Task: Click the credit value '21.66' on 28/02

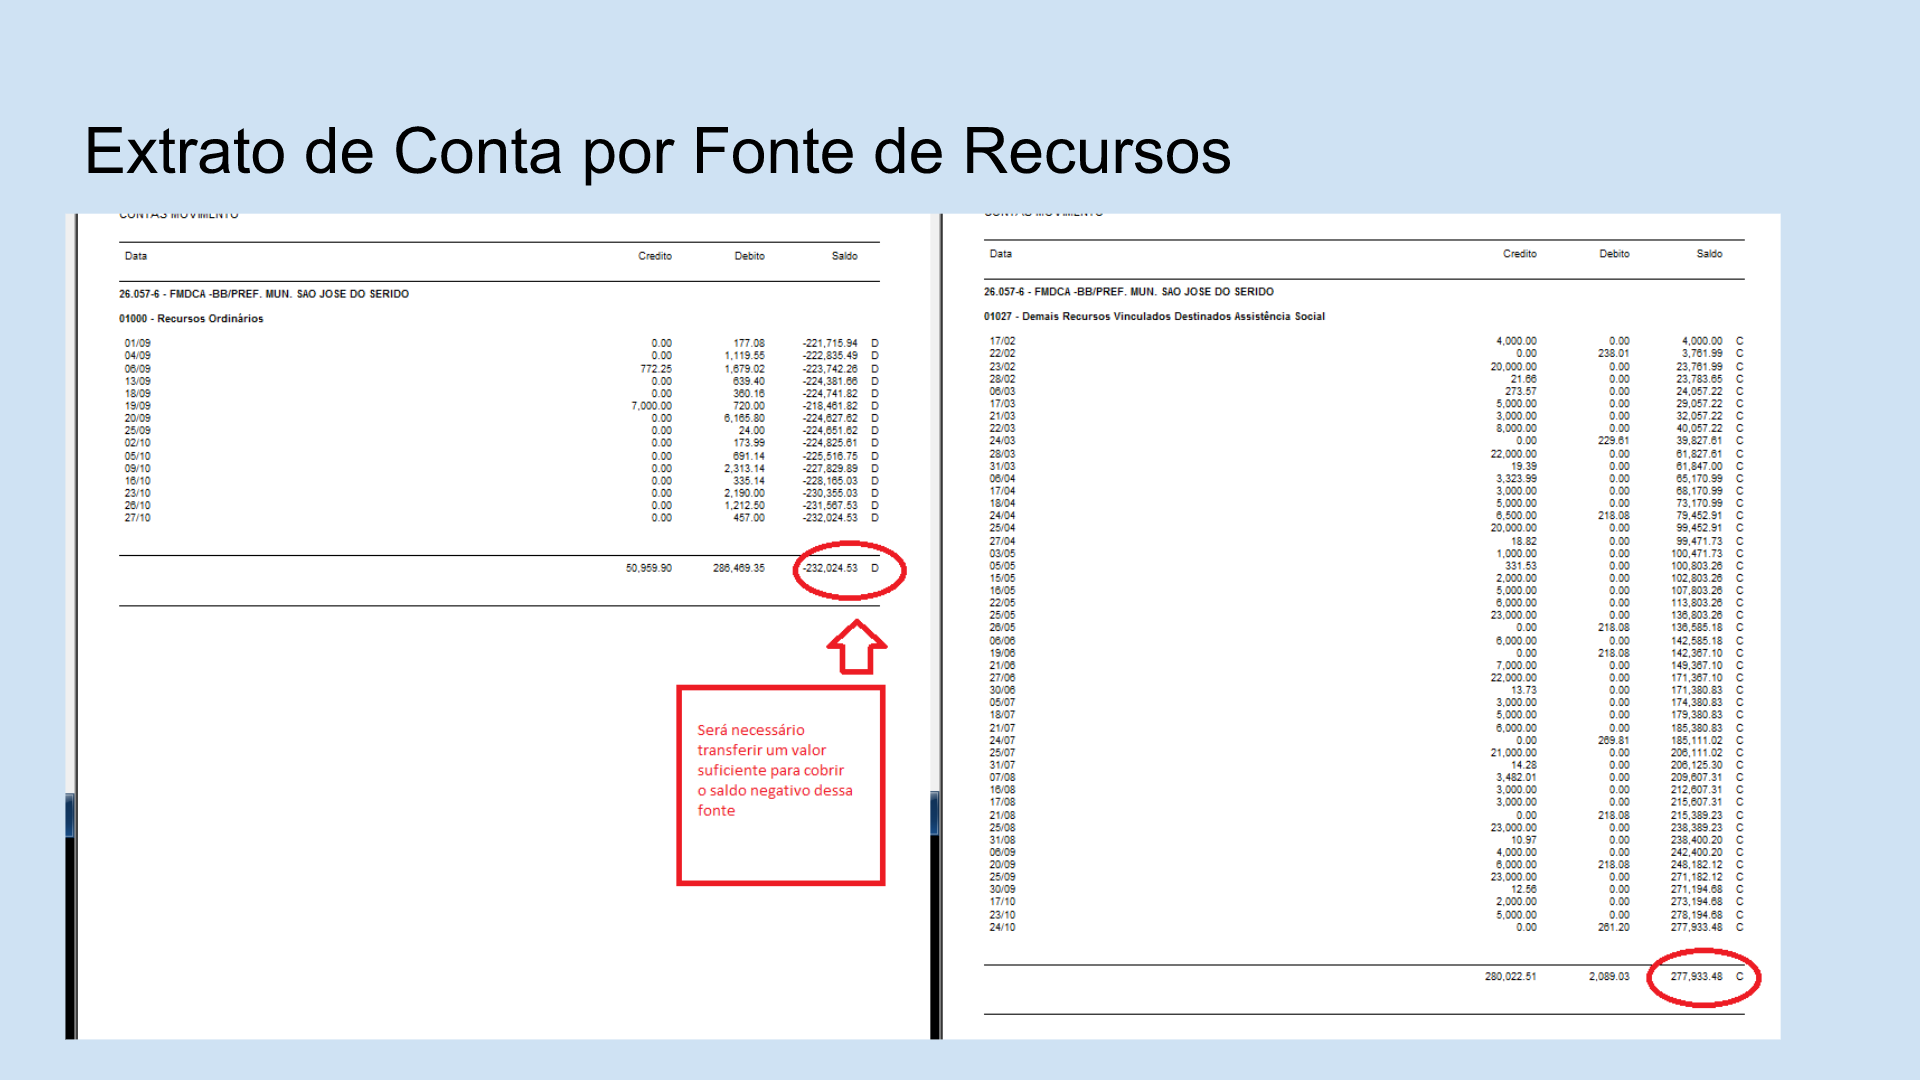Action: pos(1524,379)
